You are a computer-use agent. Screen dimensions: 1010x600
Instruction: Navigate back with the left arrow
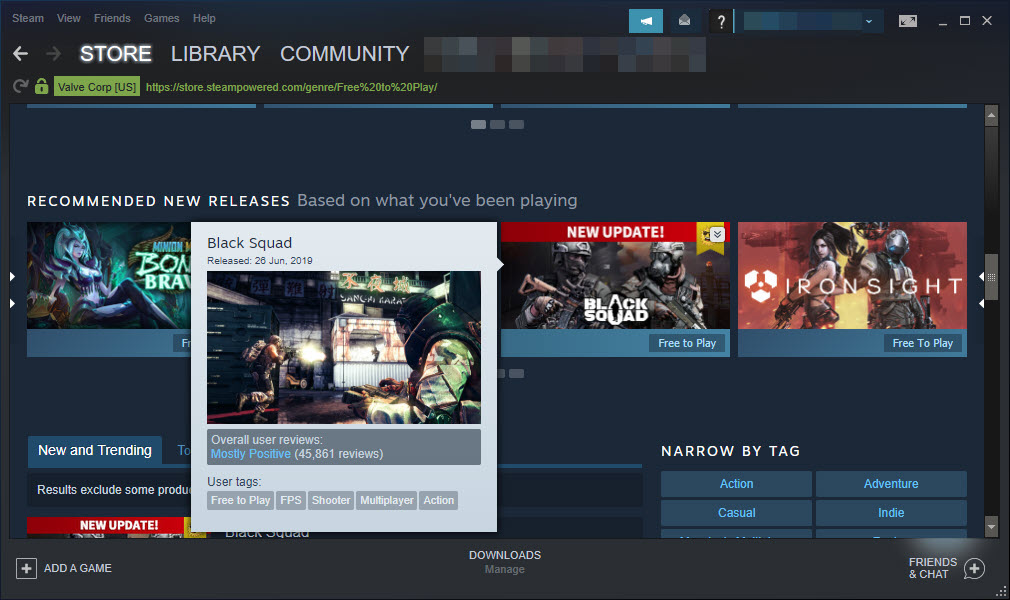point(20,54)
